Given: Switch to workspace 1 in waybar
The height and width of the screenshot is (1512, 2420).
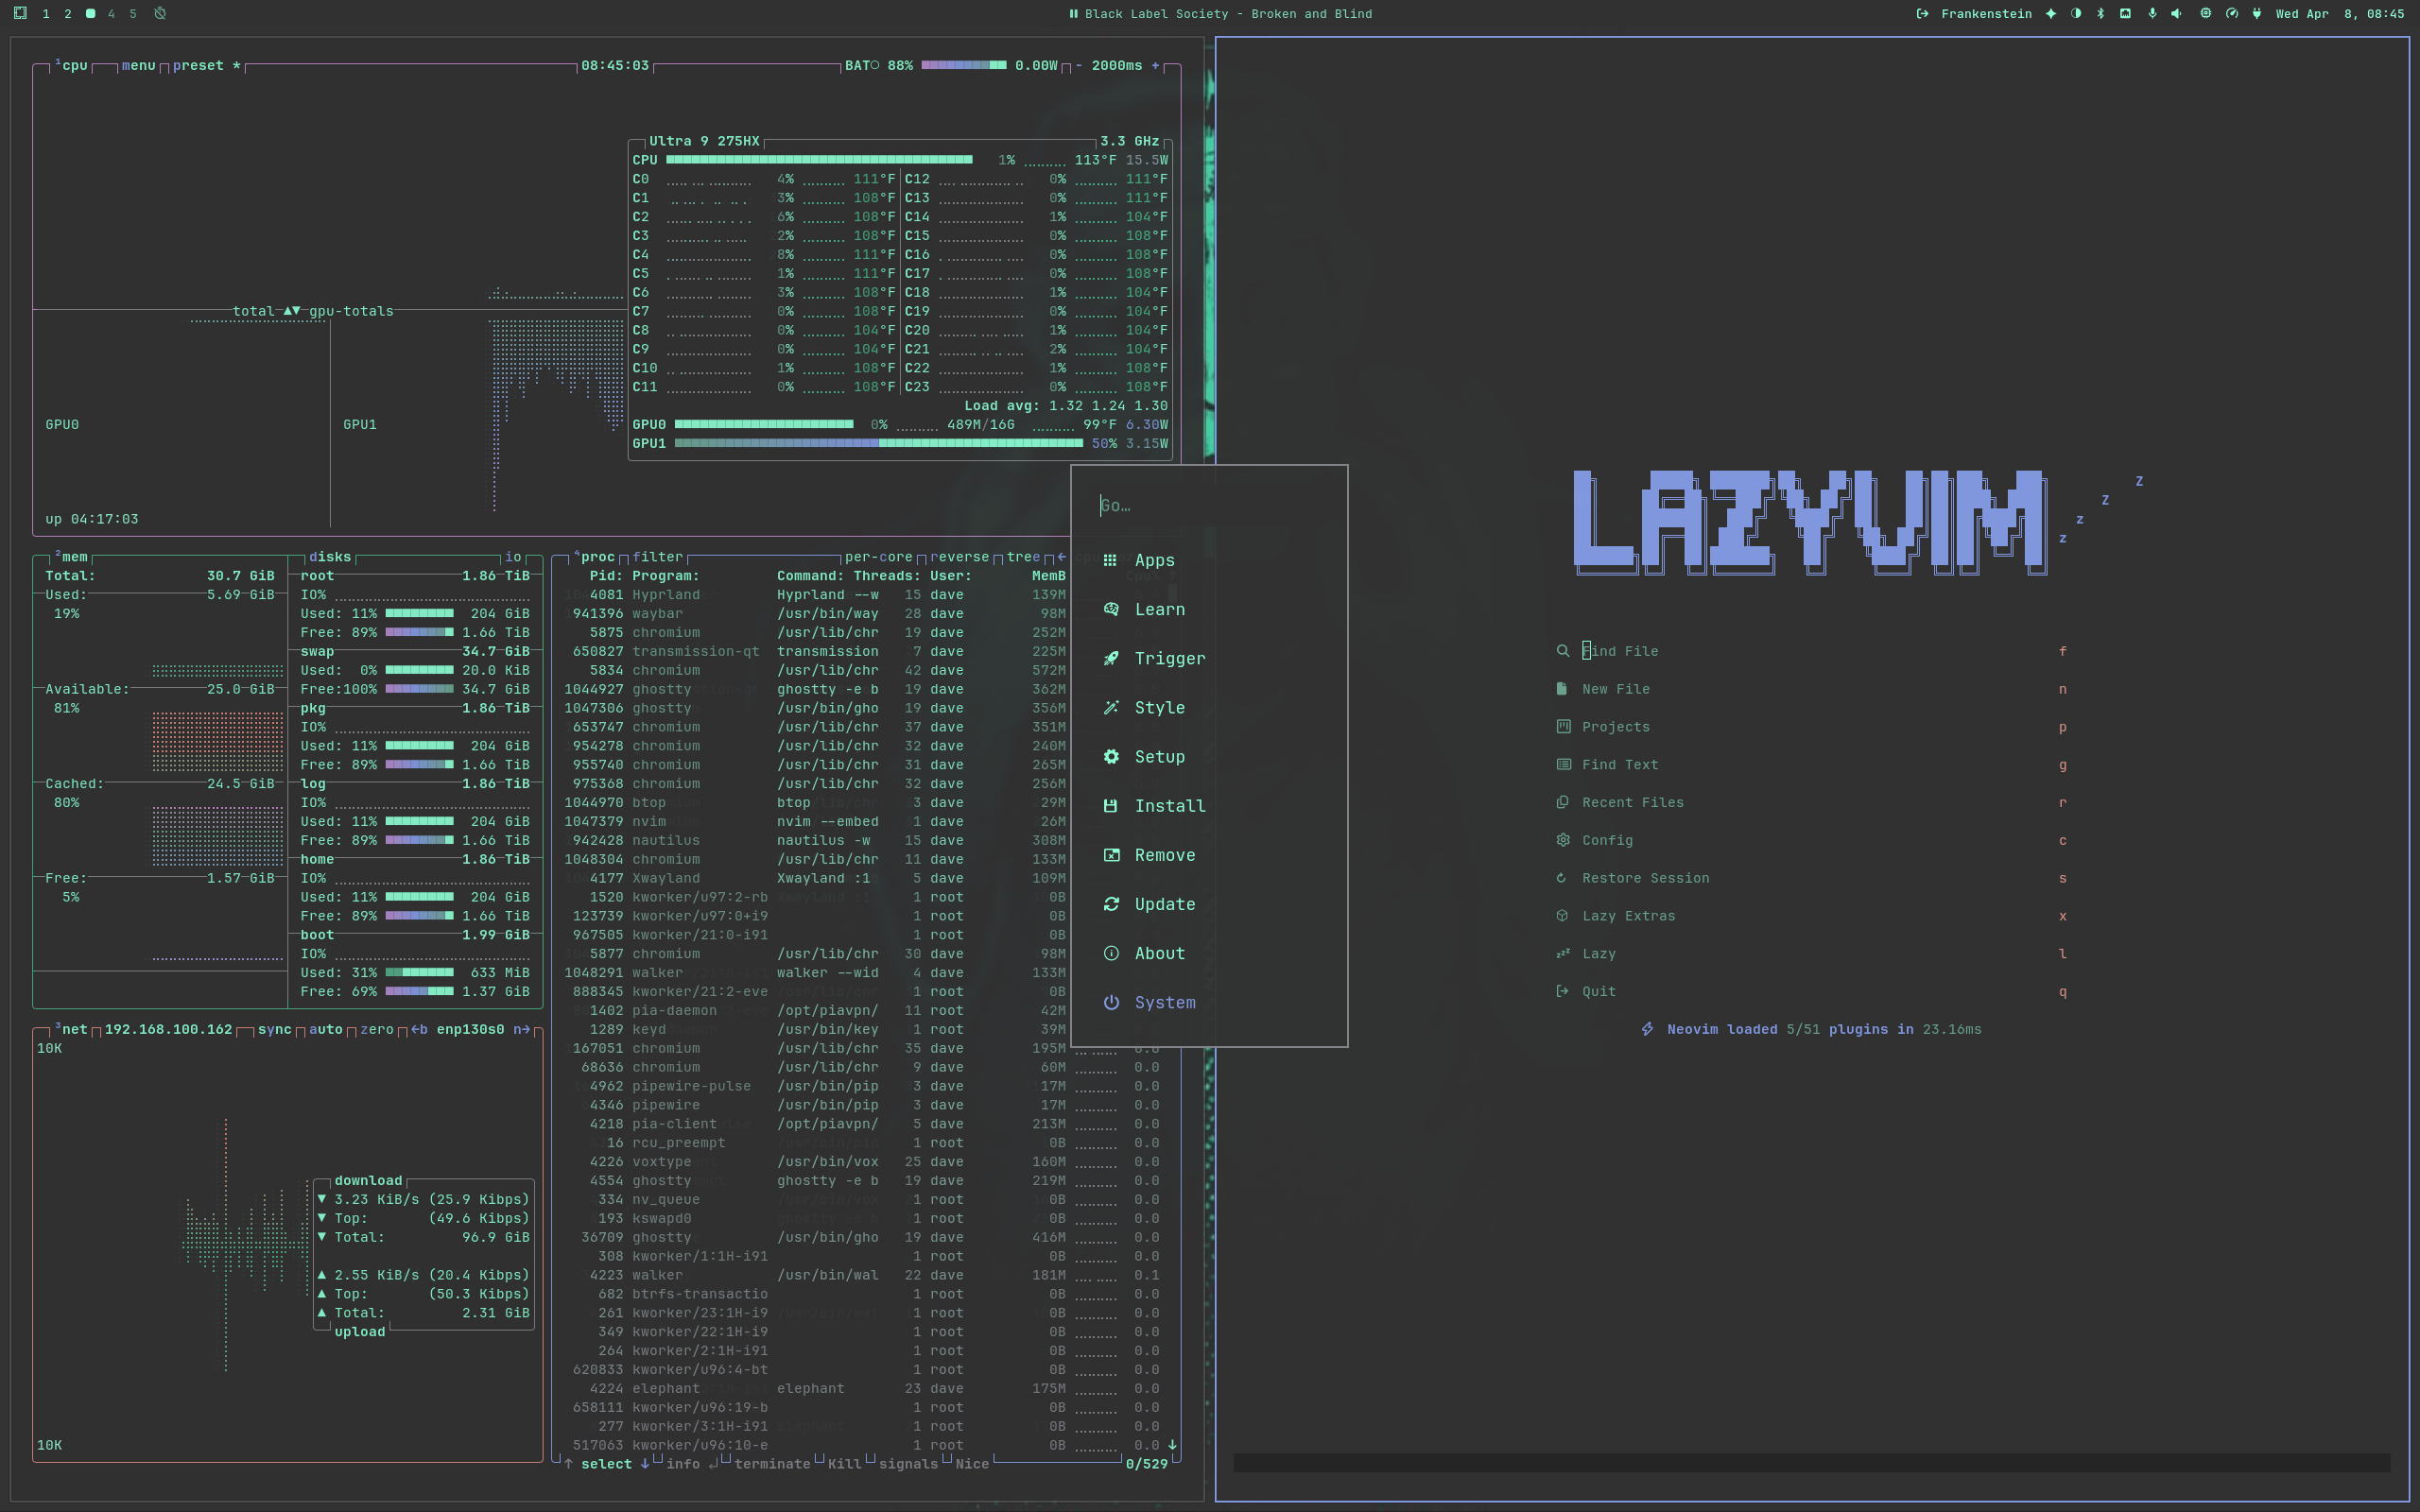Looking at the screenshot, I should [46, 14].
